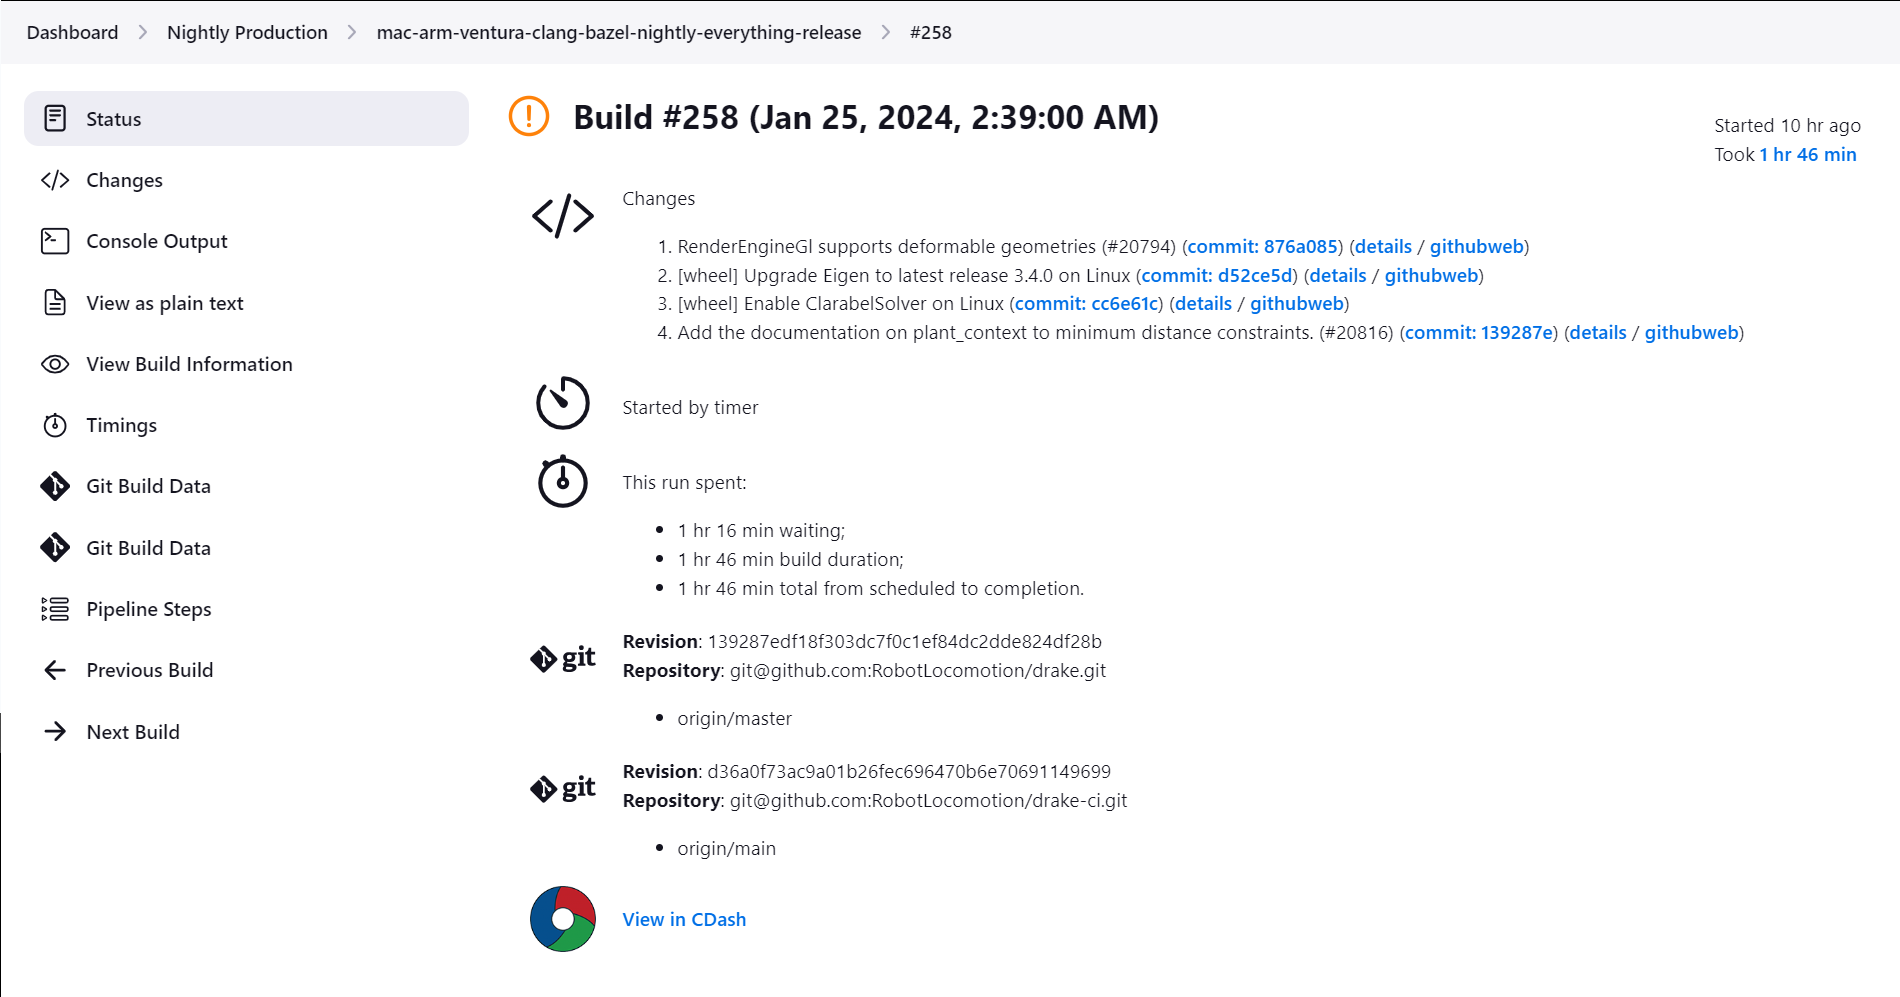Expand breadcrumb chevron after Nightly Production
1900x997 pixels.
[x=352, y=33]
